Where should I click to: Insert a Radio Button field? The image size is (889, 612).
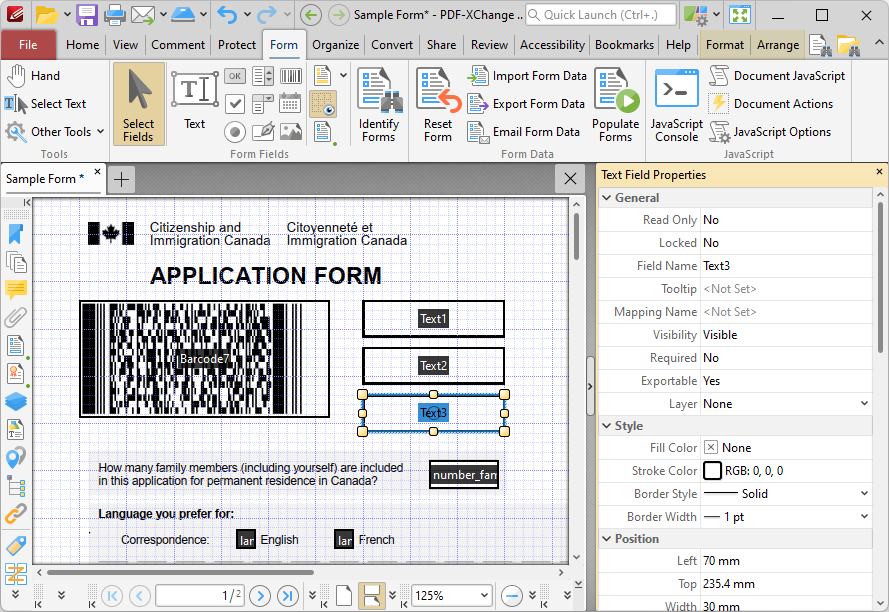pos(235,131)
